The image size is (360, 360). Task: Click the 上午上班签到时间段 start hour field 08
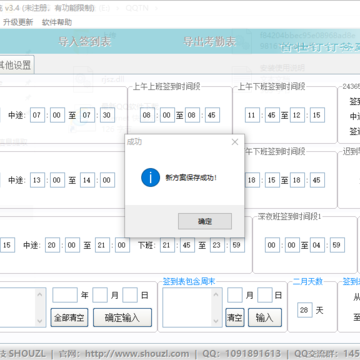point(147,115)
